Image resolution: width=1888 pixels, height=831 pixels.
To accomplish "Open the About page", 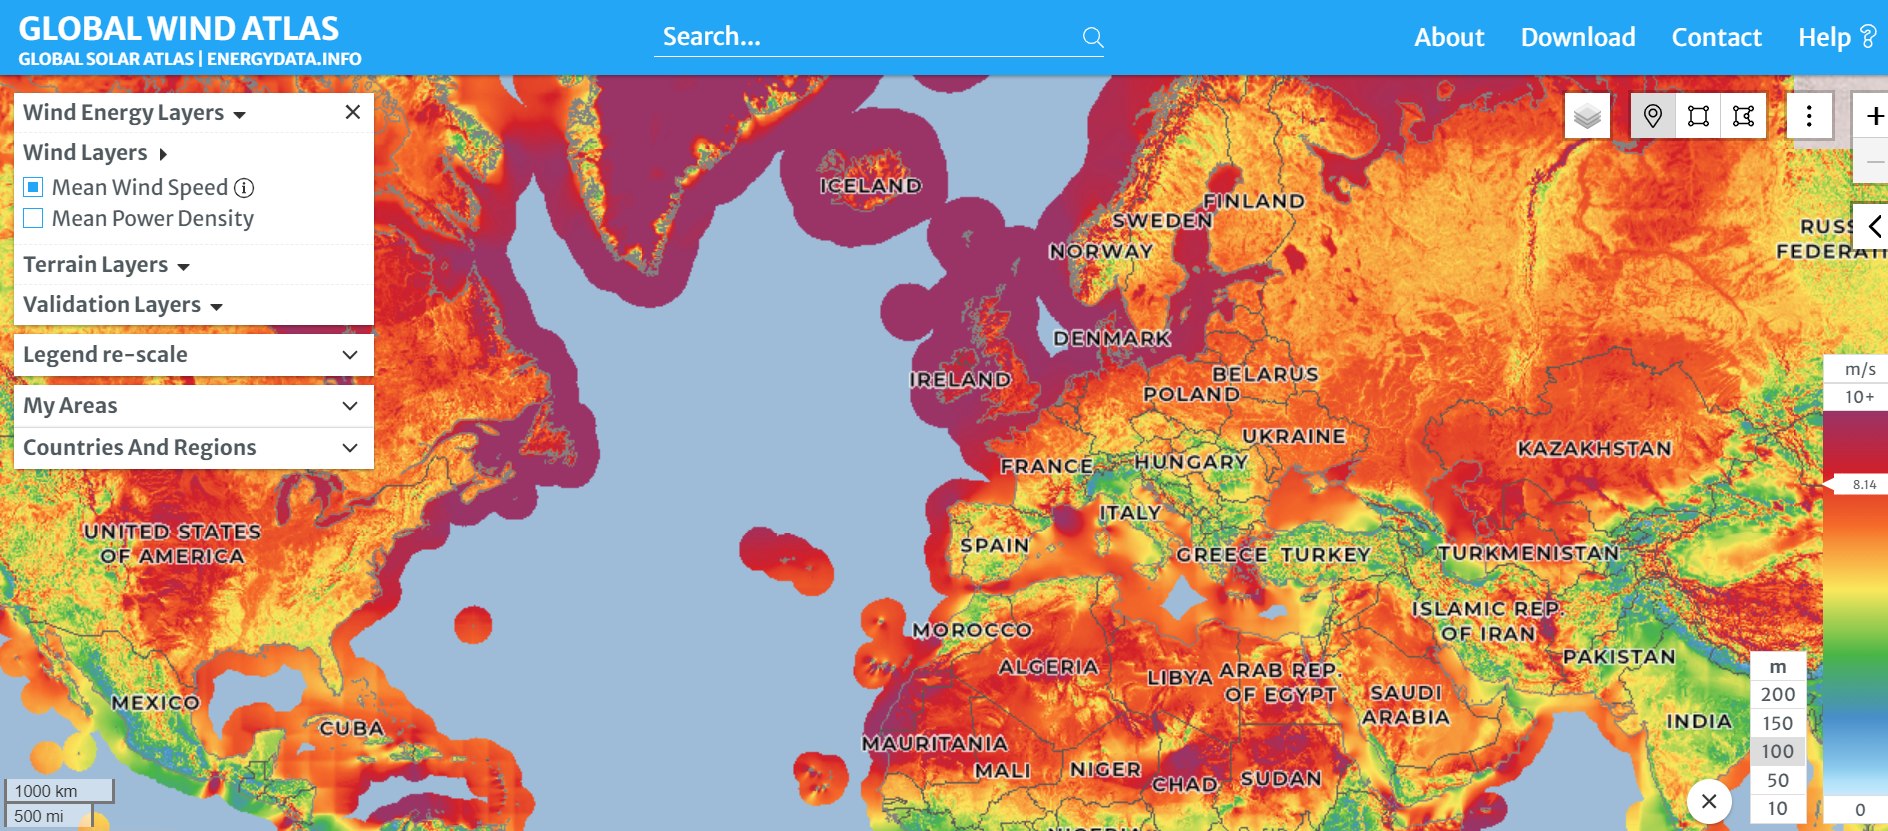I will (1448, 38).
